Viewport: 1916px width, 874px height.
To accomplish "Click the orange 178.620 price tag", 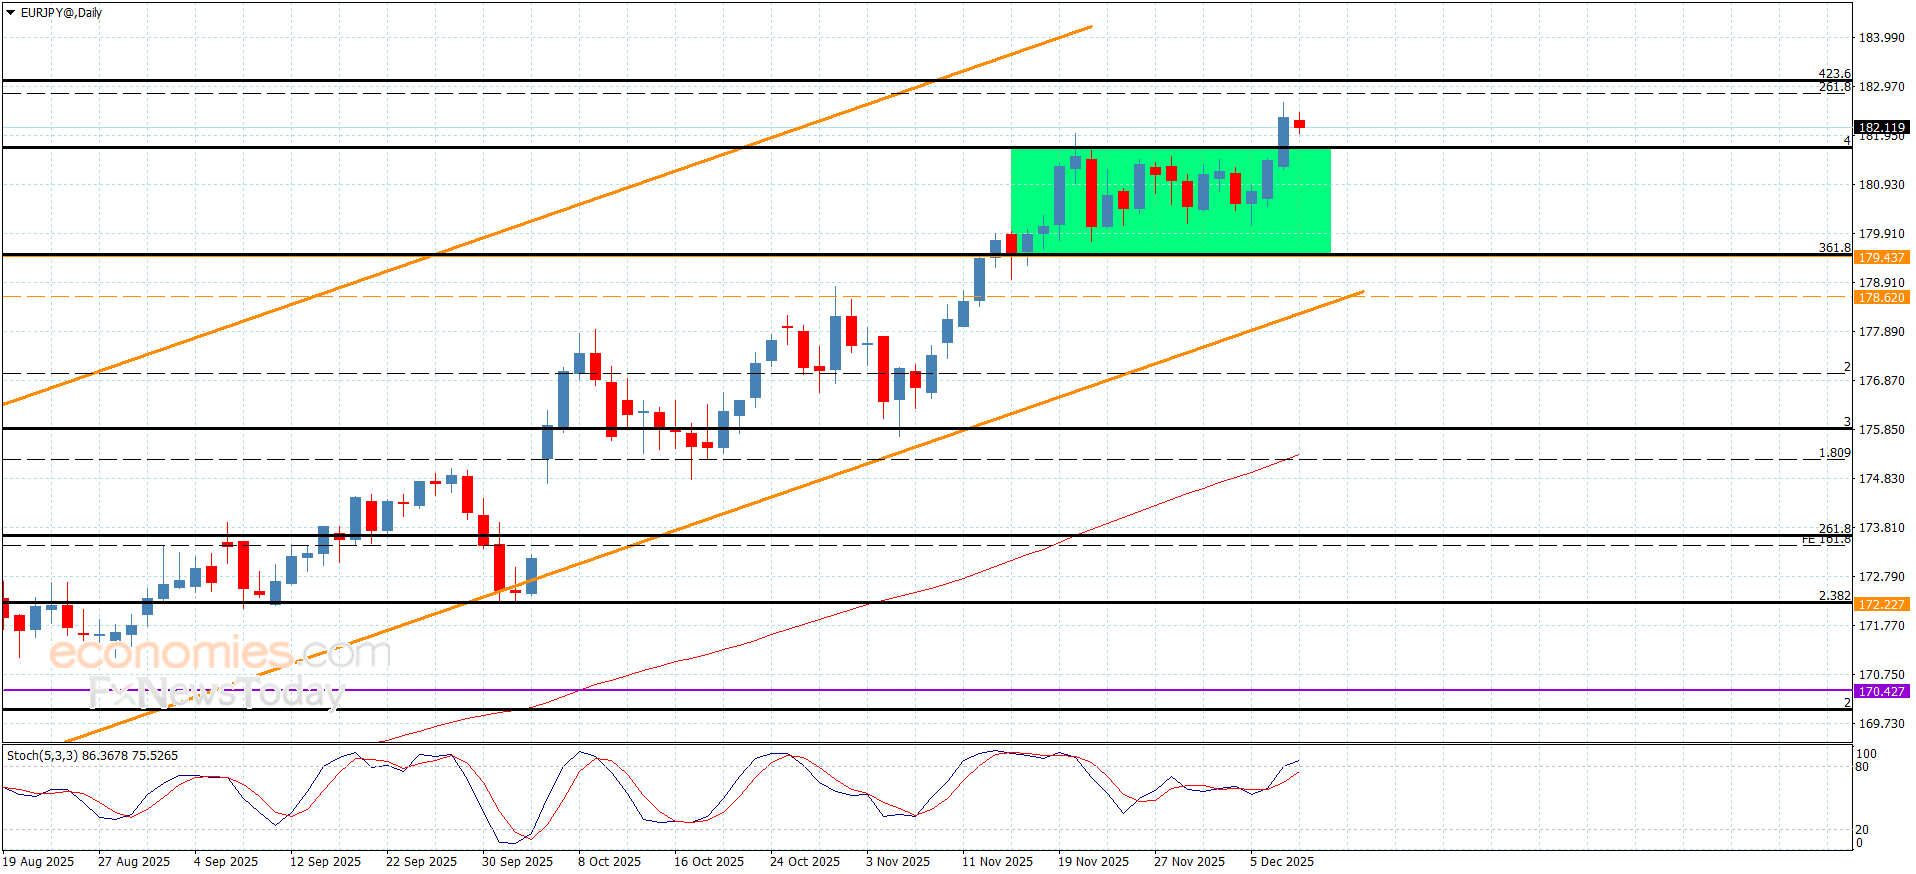I will 1881,297.
